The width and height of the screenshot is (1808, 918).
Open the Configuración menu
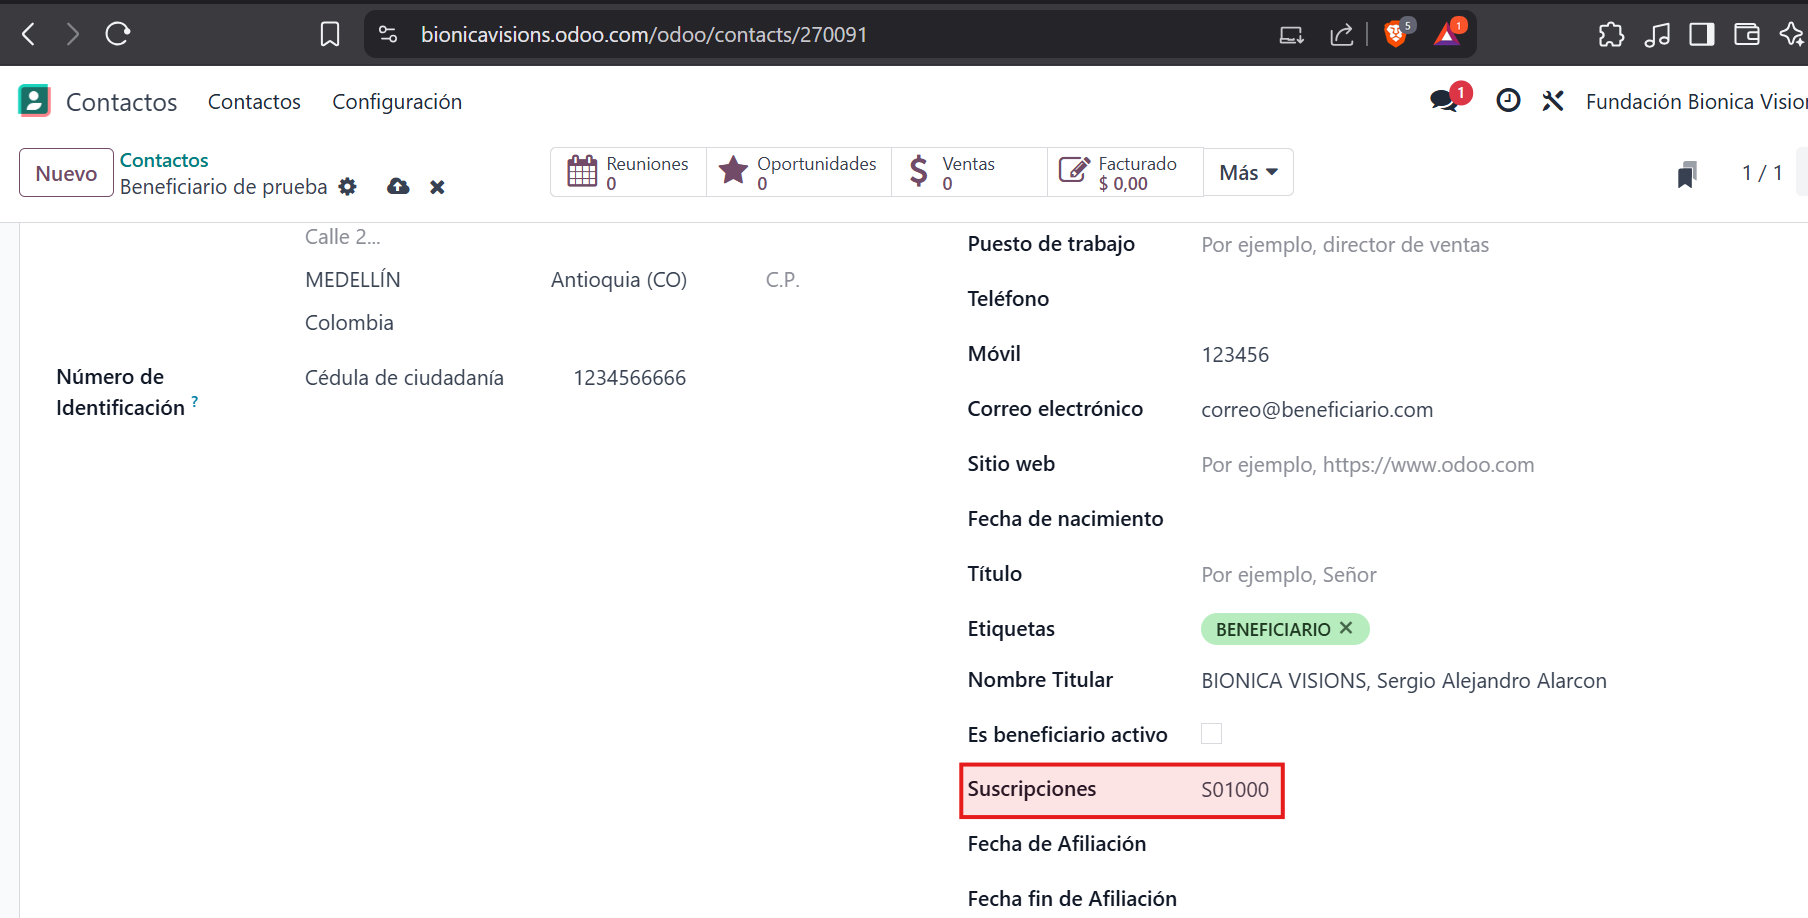coord(397,102)
